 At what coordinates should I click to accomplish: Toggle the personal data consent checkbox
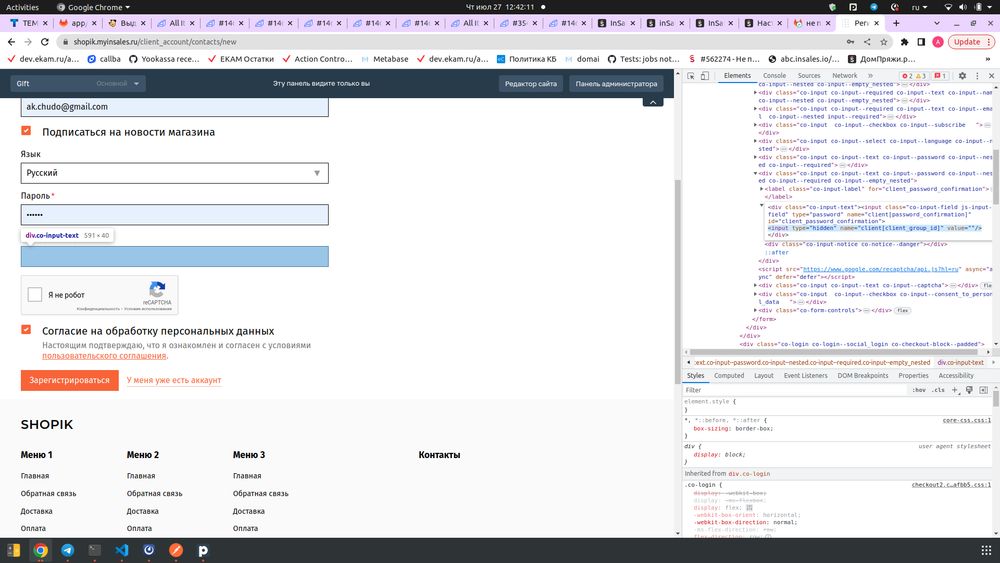click(x=26, y=330)
